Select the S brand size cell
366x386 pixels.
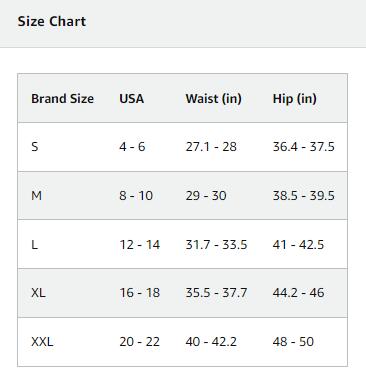35,147
